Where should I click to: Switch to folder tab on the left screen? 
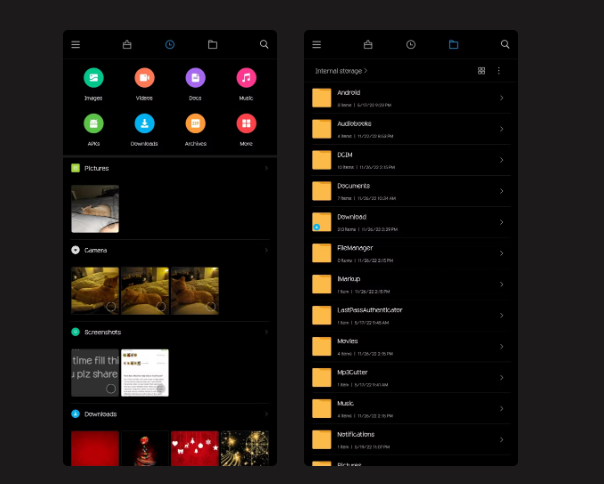pos(212,45)
